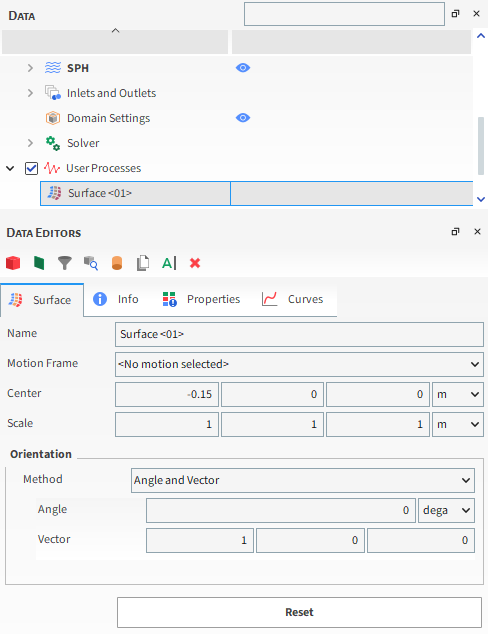Click the Center X field showing -0.15

tap(167, 394)
